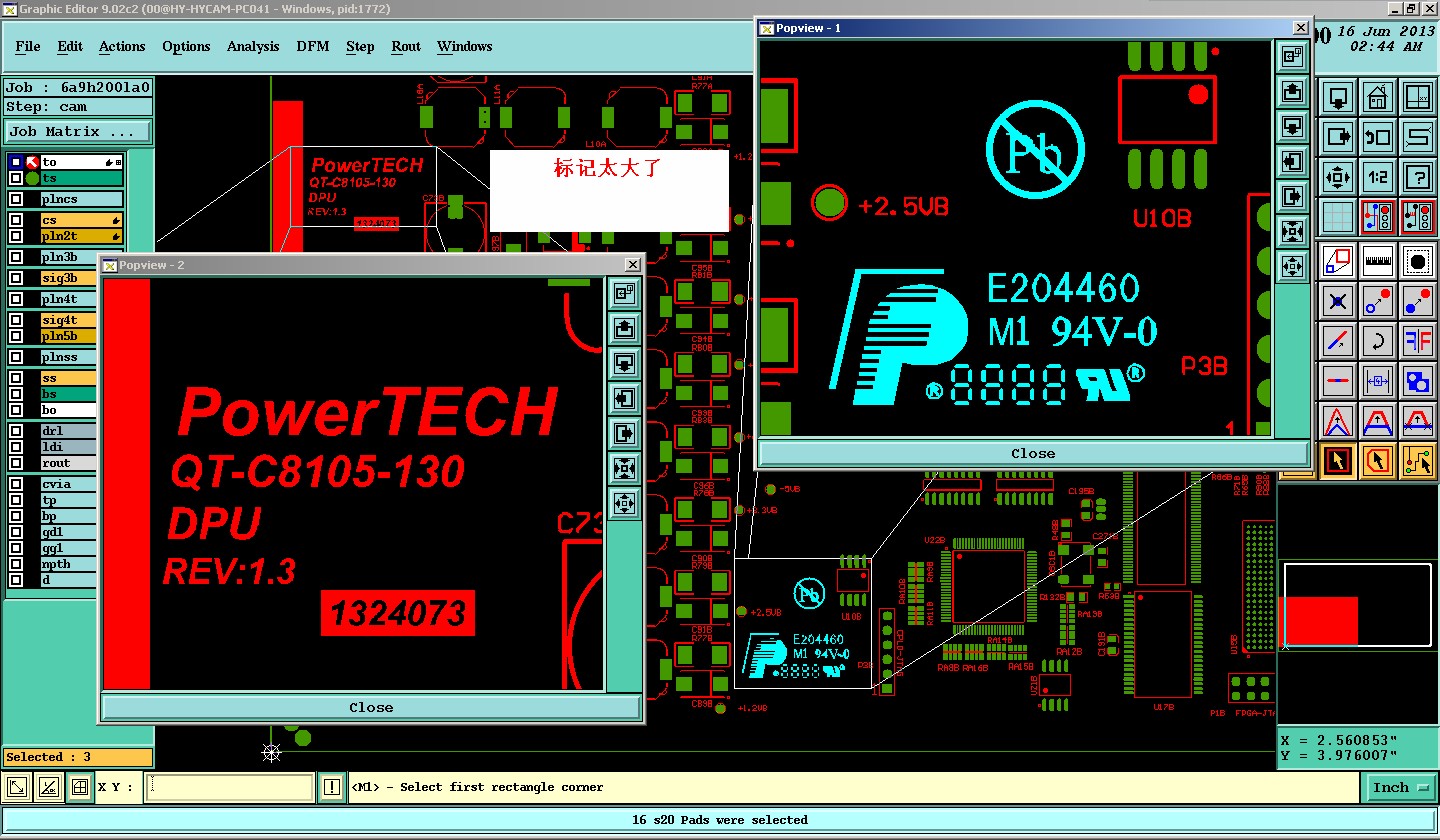Image resolution: width=1440 pixels, height=840 pixels.
Task: Select the sig3b layer name
Action: pos(69,278)
